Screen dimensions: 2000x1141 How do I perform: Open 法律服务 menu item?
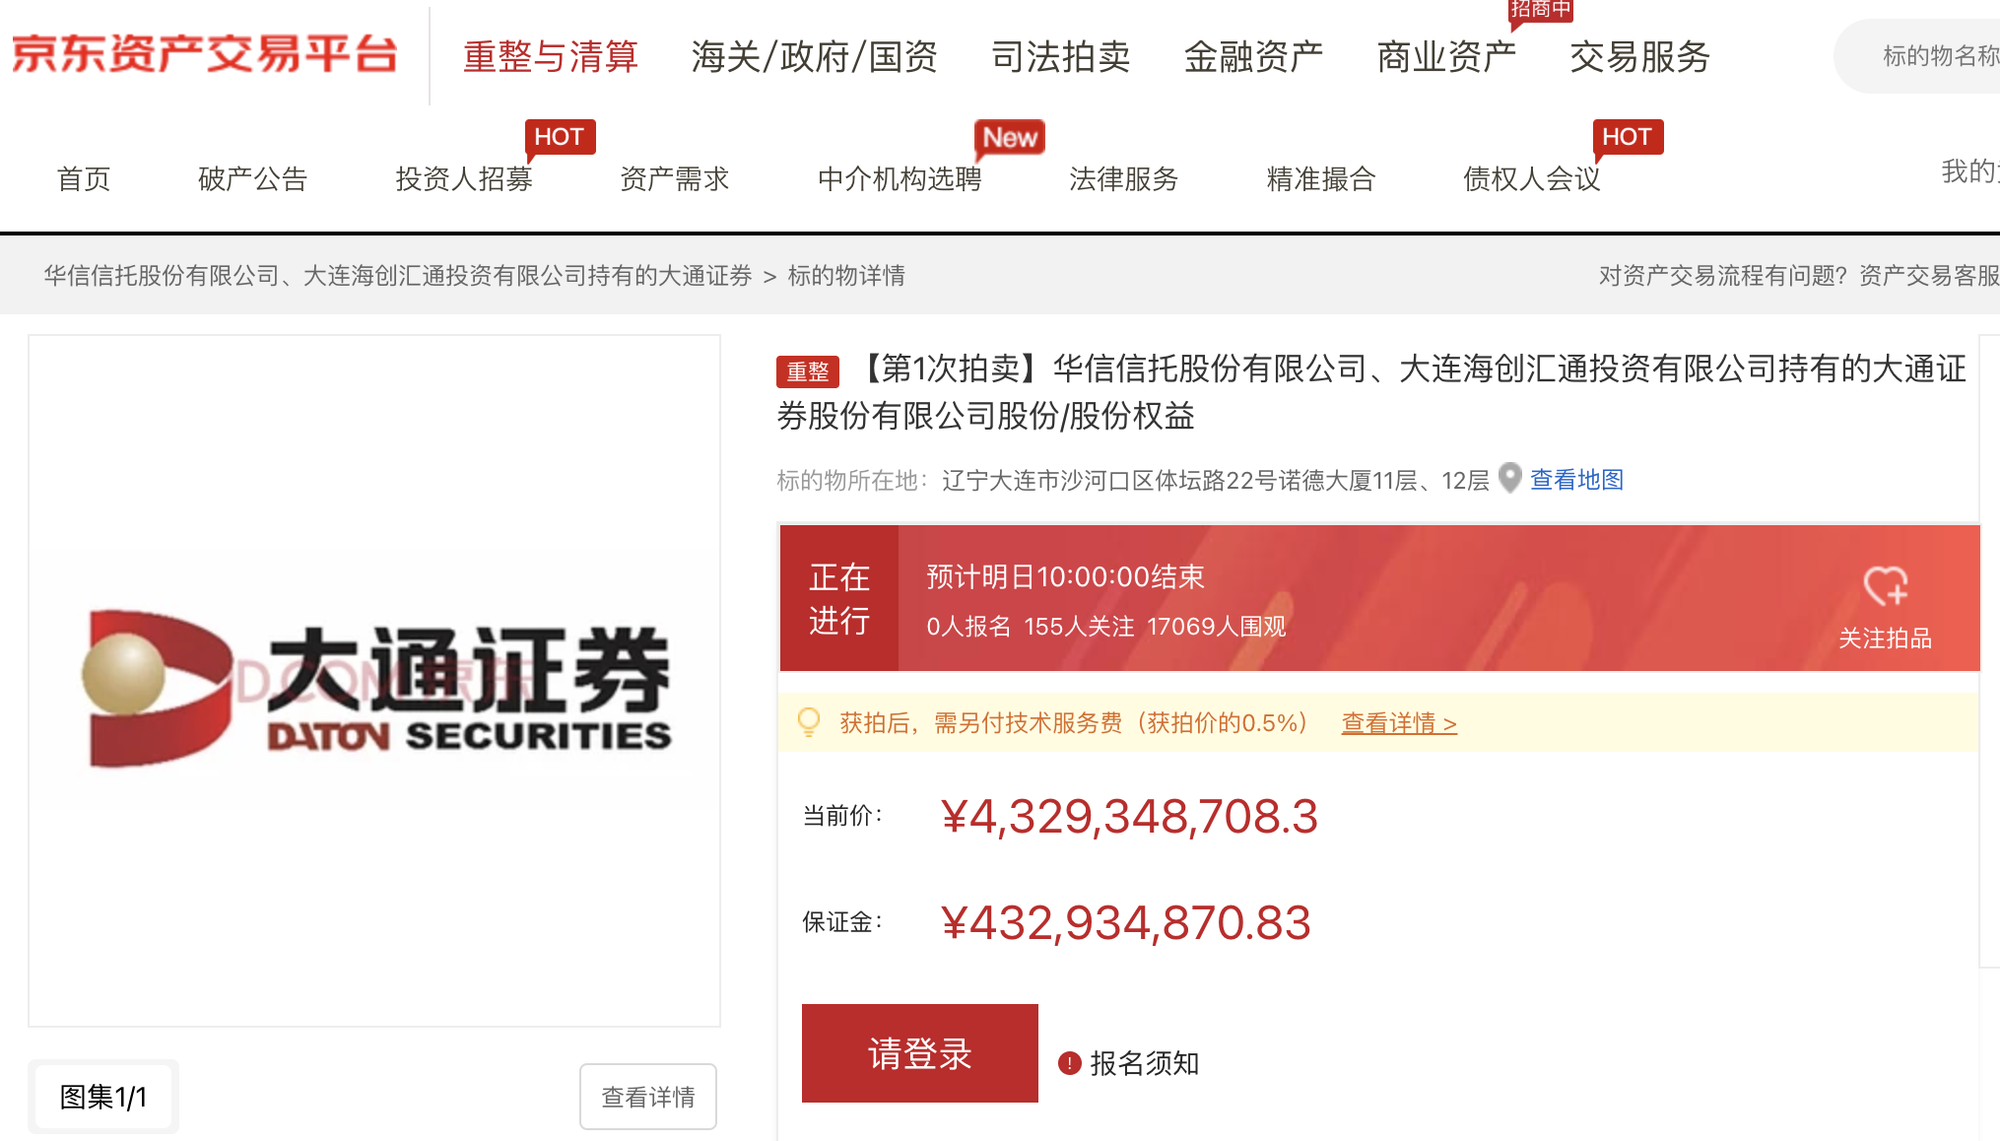tap(1124, 179)
